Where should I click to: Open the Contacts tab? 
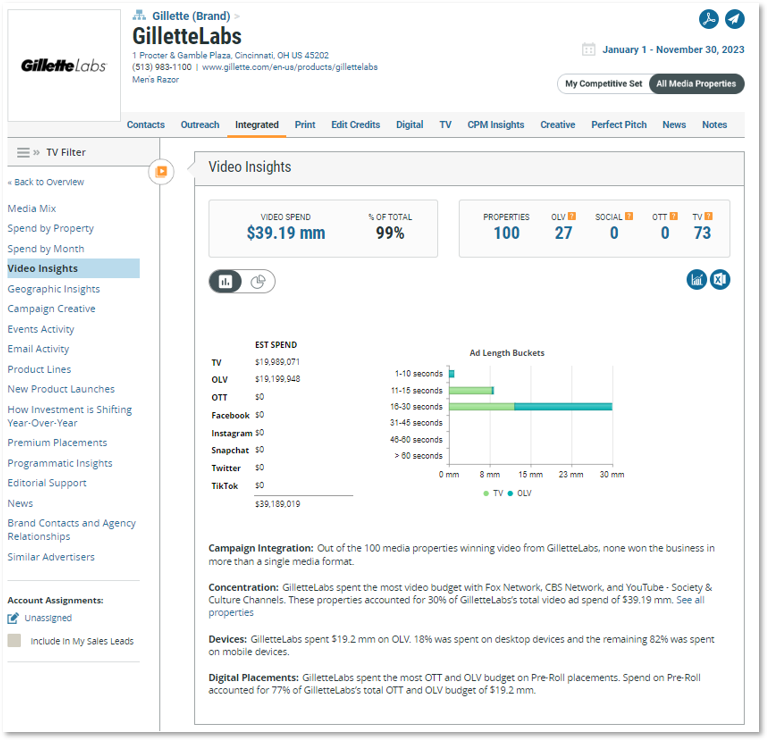[146, 125]
